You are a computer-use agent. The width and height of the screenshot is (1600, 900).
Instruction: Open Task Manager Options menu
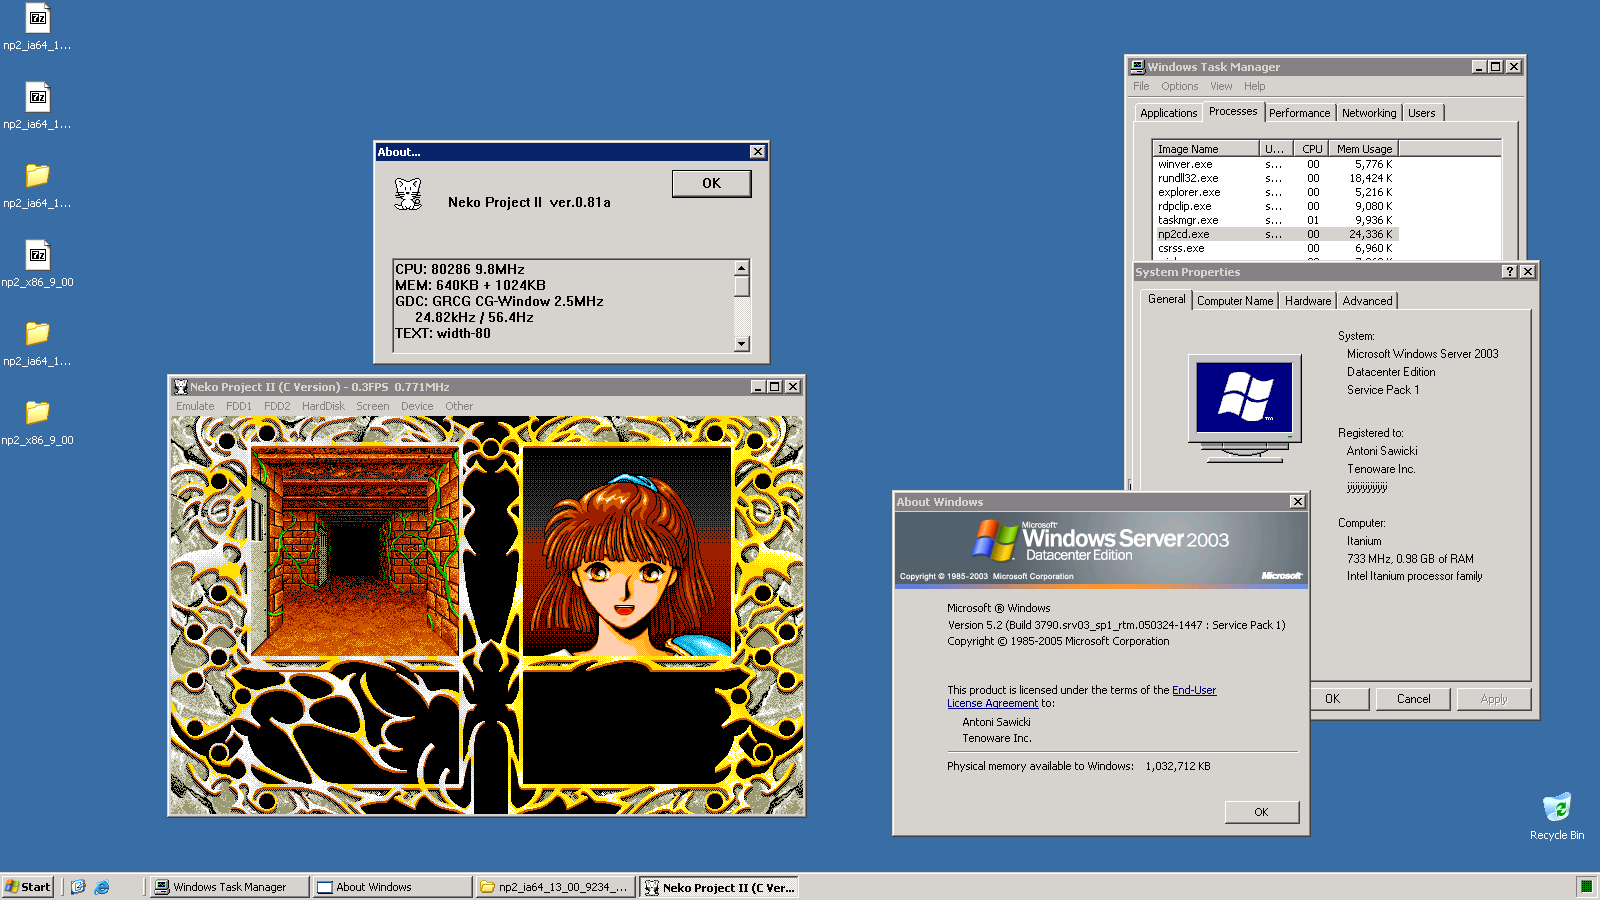coord(1179,86)
